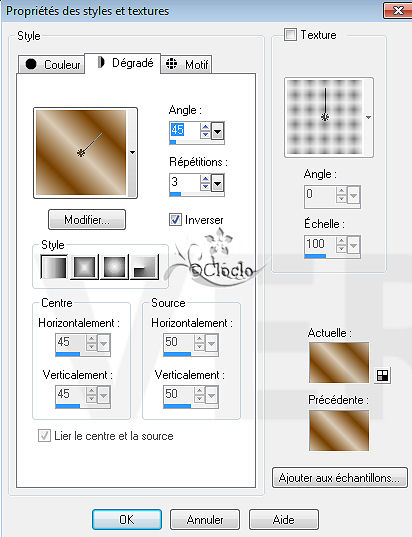Open the gradient Angle slider dropdown
This screenshot has height=537, width=412.
[217, 131]
